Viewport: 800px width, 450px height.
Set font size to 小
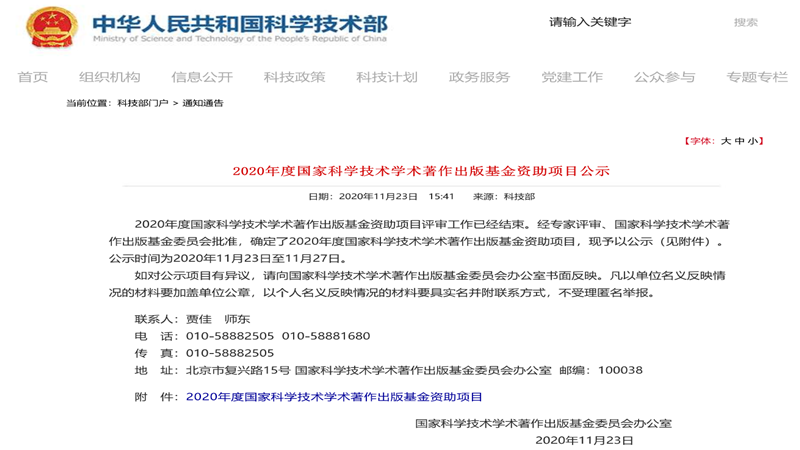753,141
